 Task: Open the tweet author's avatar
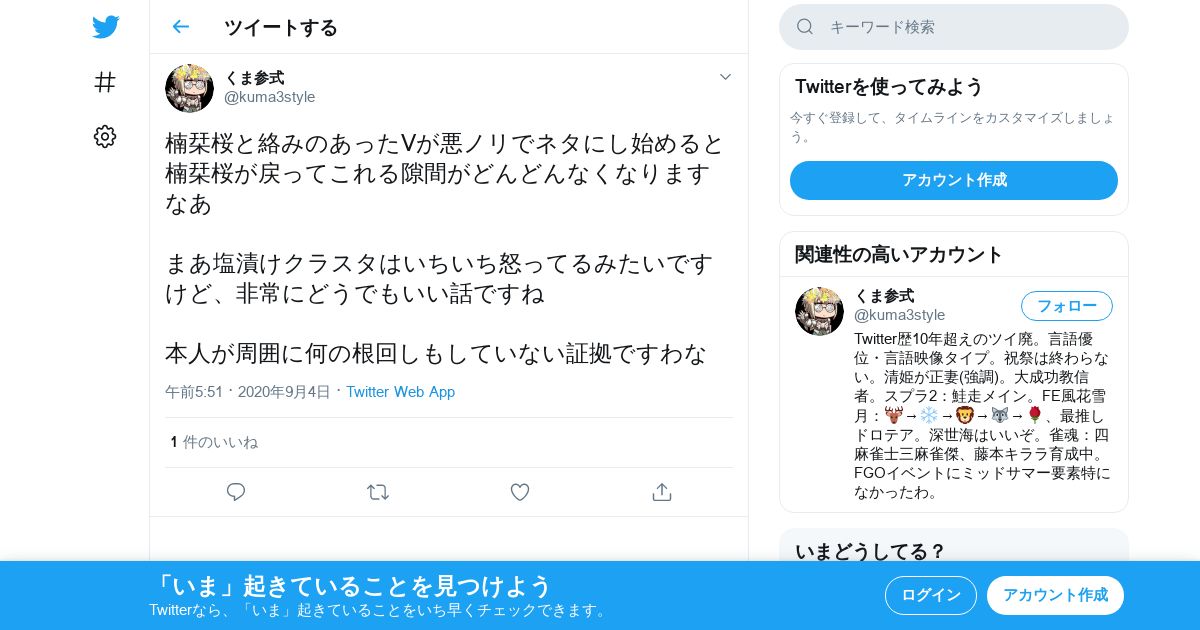(189, 88)
